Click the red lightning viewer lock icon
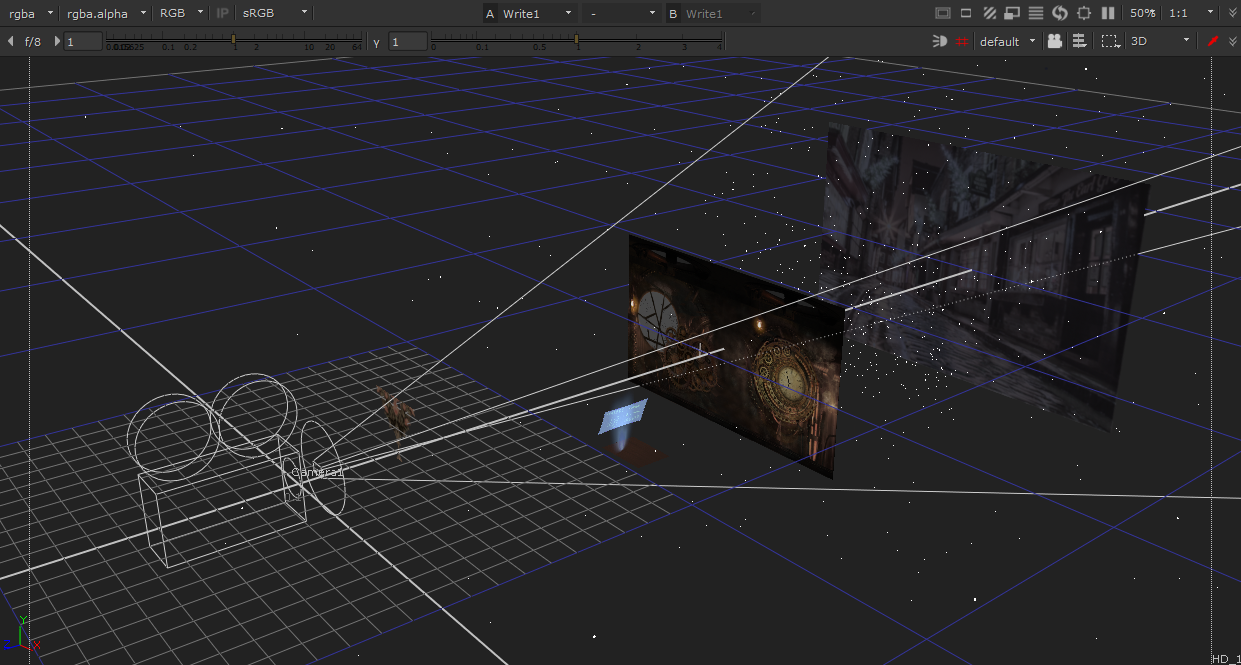1241x665 pixels. point(1213,42)
